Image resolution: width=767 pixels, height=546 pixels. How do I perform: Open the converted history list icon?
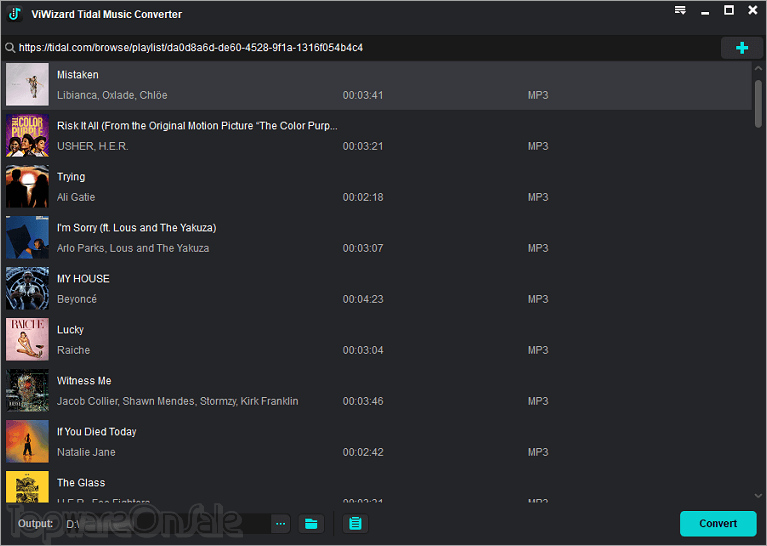[355, 523]
